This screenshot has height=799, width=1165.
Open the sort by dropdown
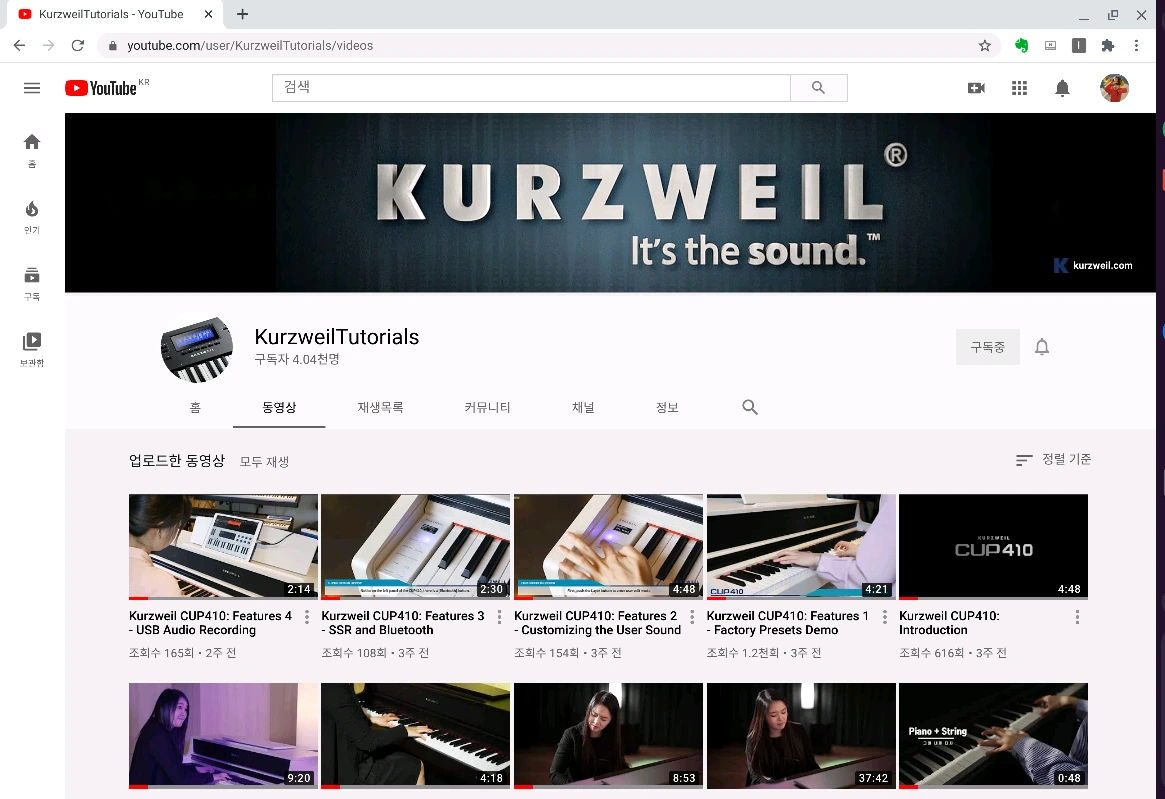click(1053, 460)
